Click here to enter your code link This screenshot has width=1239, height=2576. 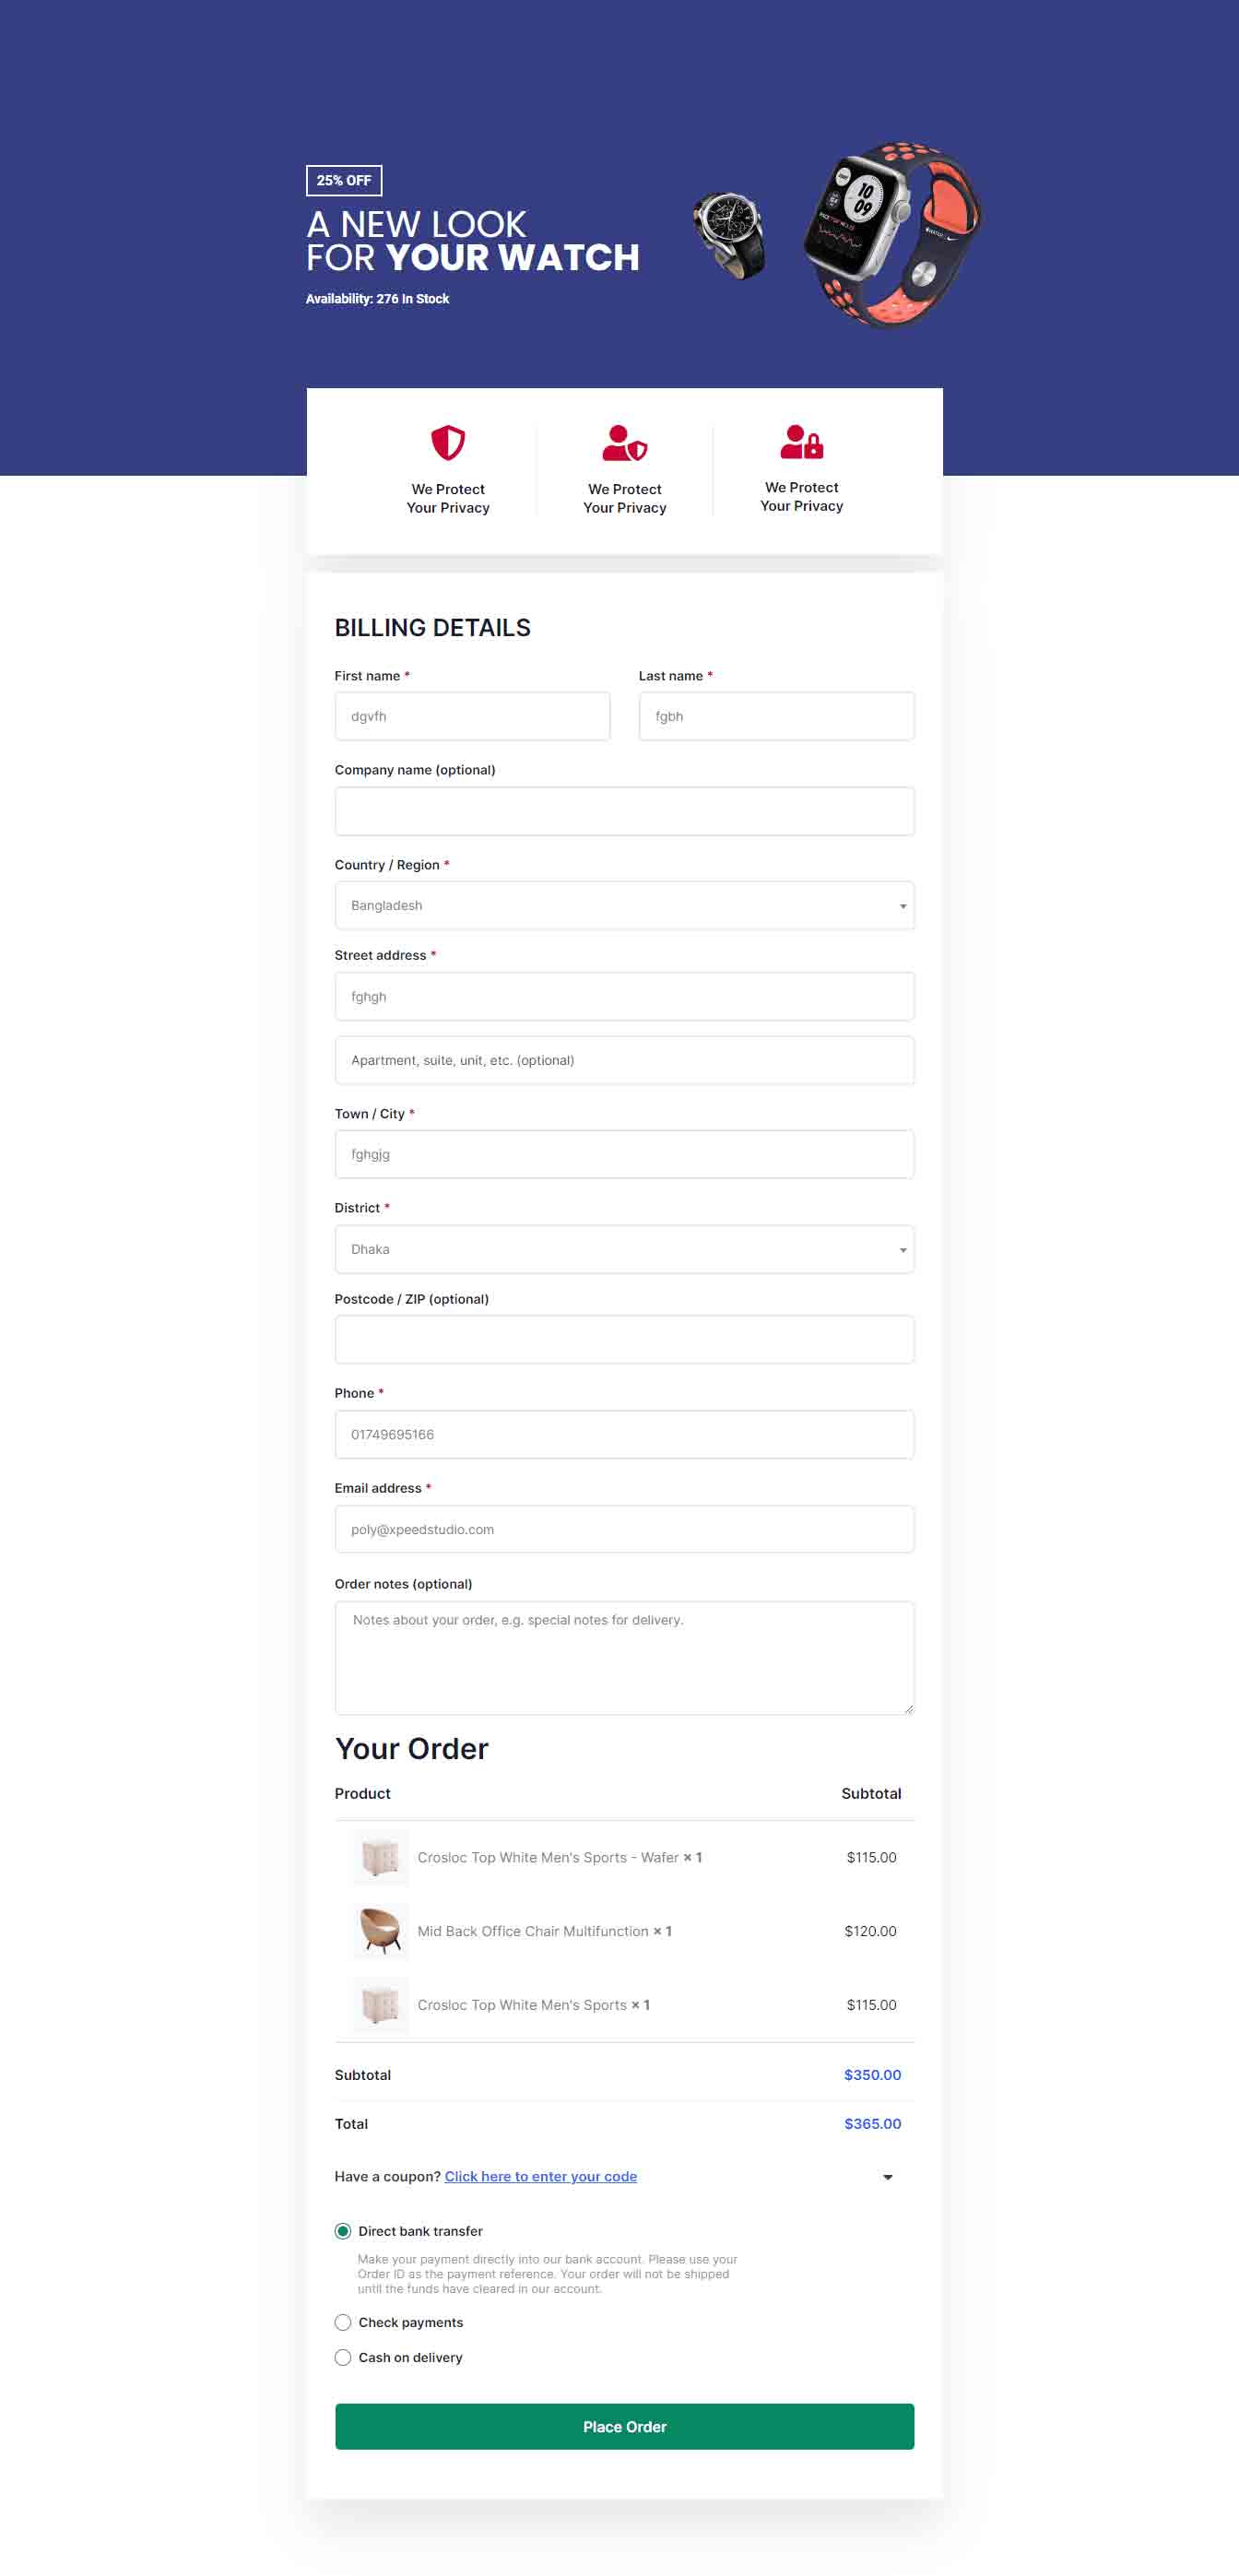[540, 2175]
